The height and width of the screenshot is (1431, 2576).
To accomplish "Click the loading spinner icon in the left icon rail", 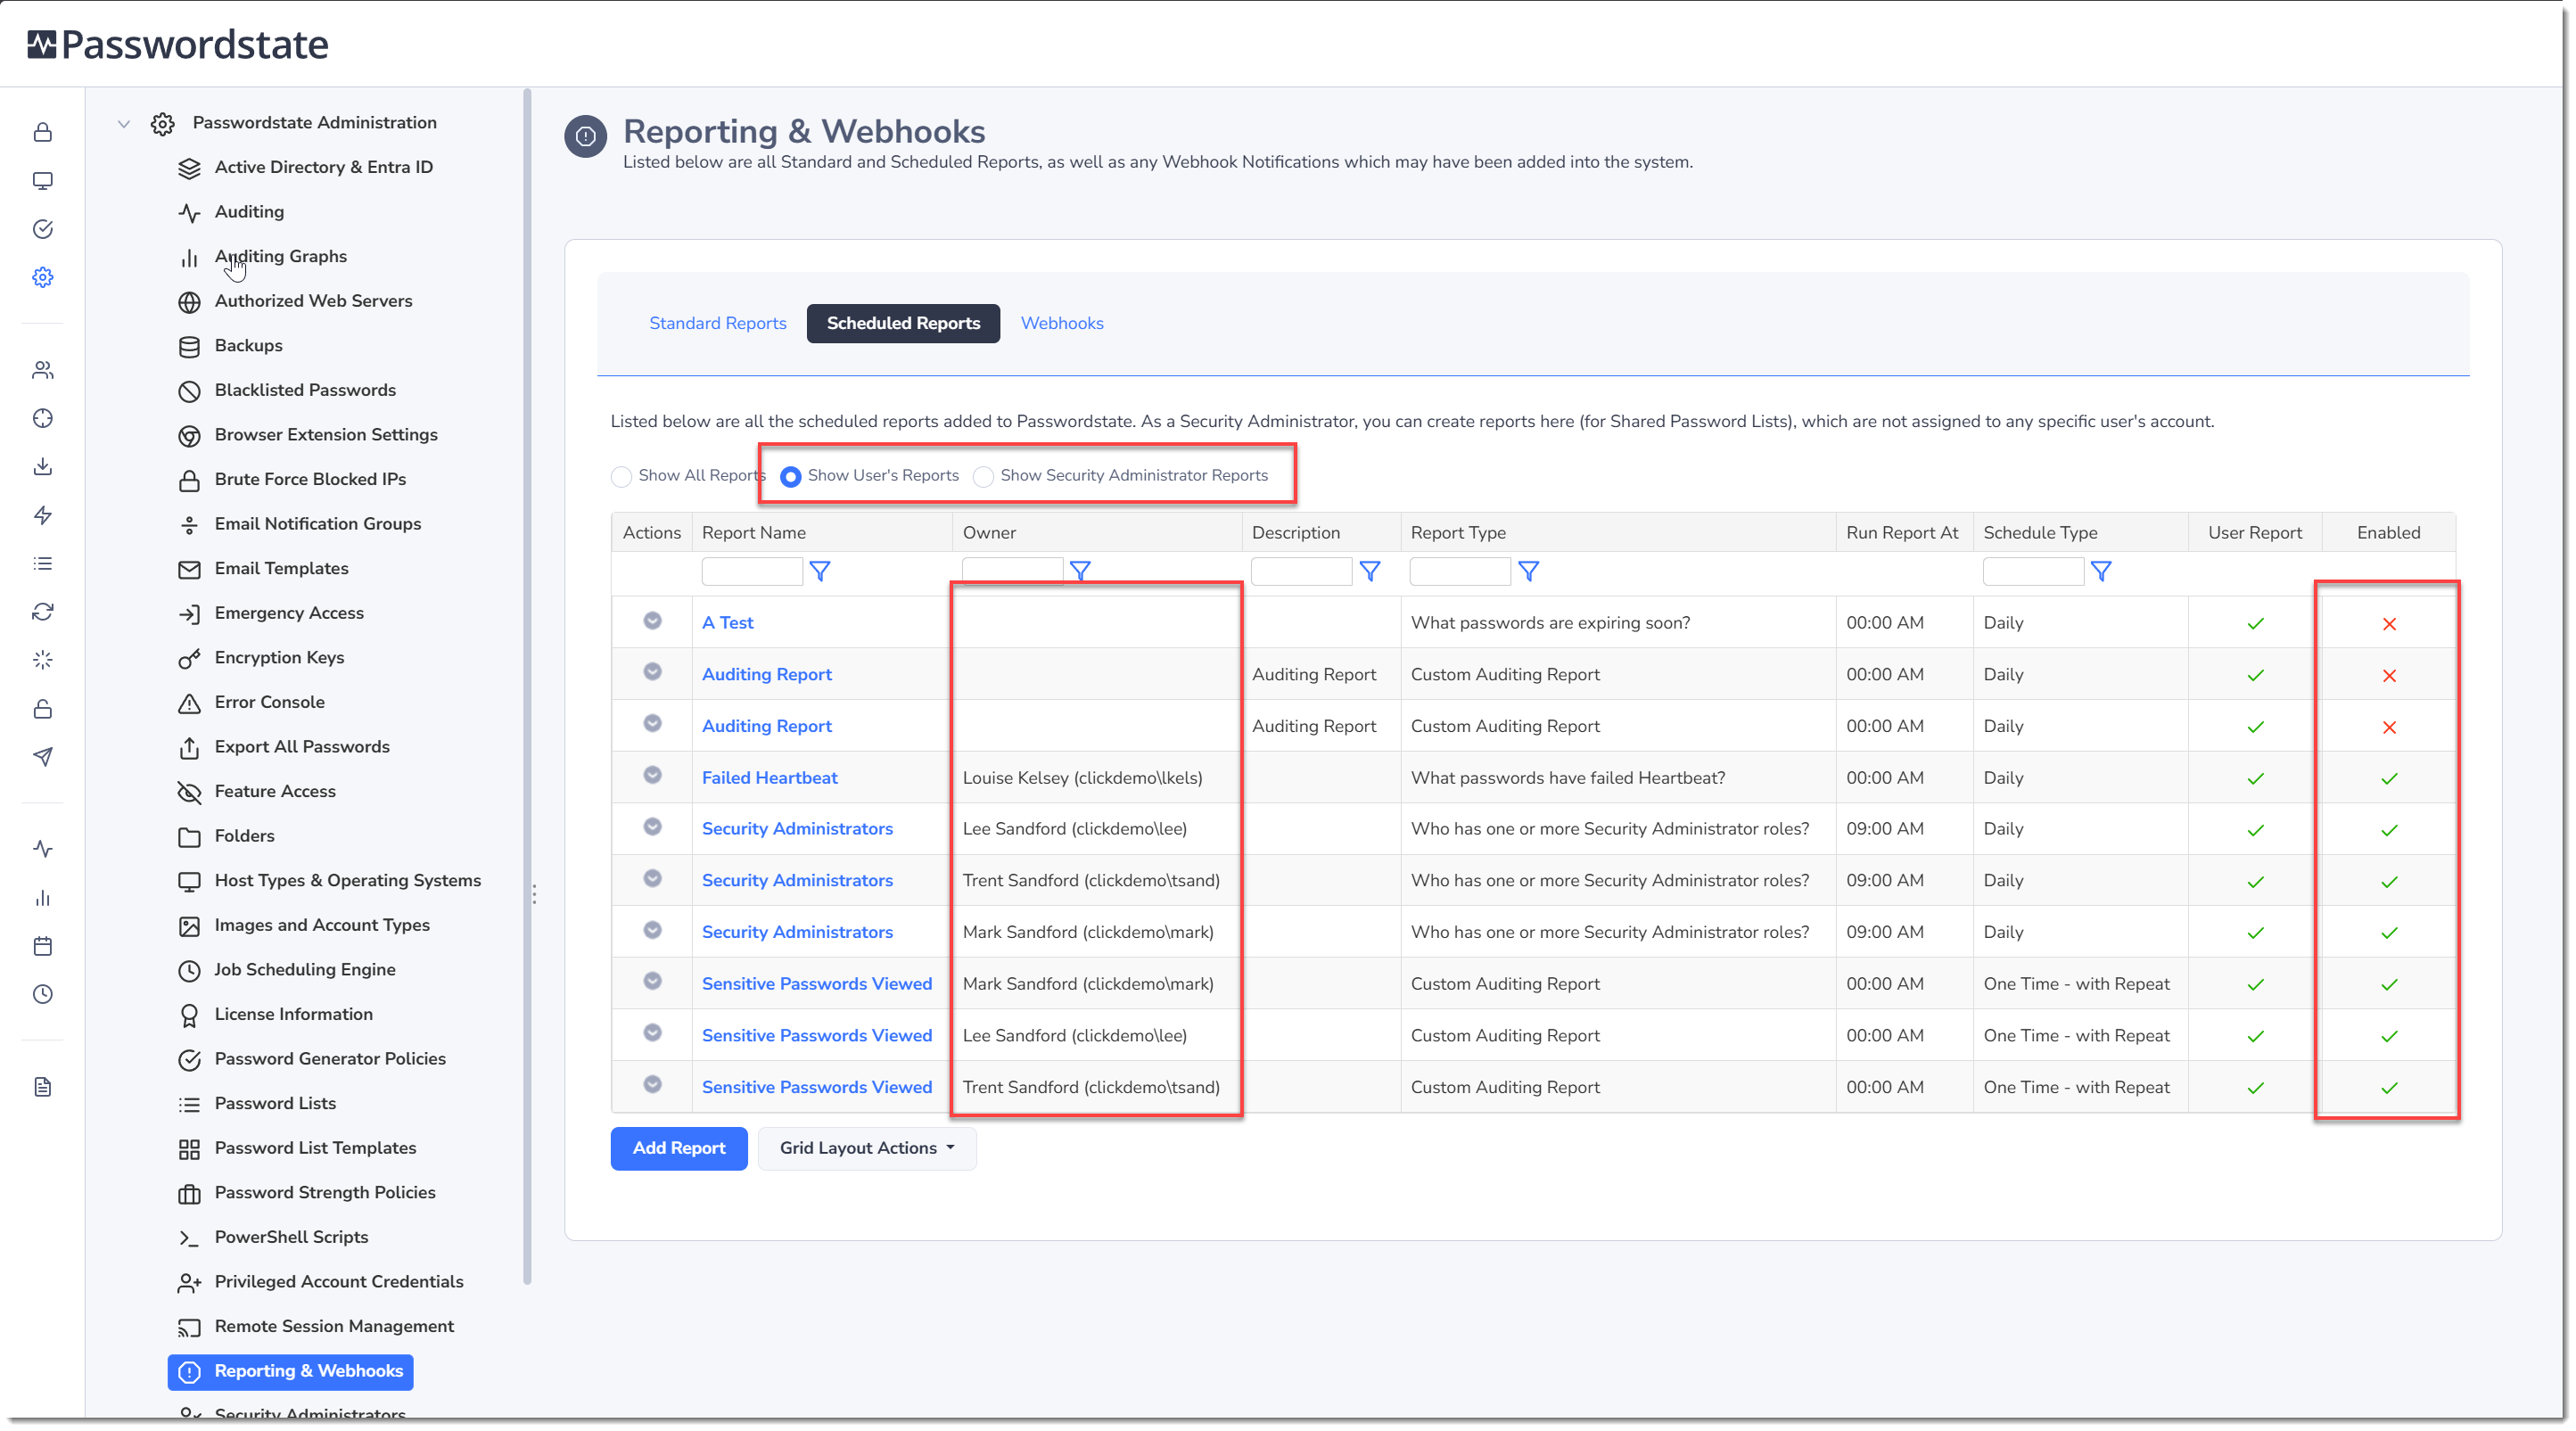I will tap(42, 660).
